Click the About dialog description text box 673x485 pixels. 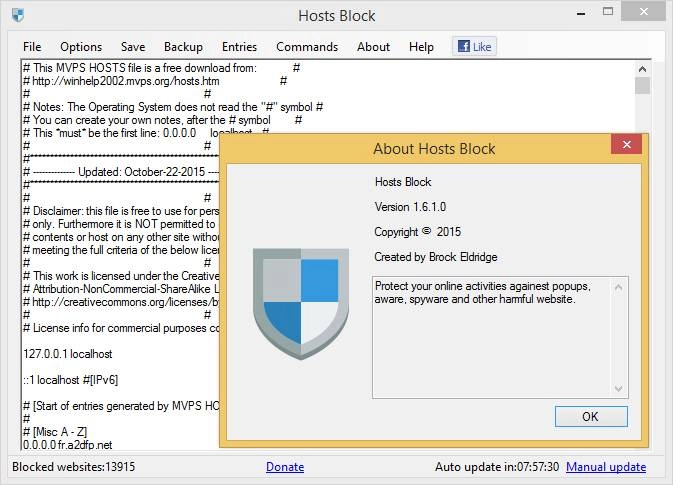(500, 338)
